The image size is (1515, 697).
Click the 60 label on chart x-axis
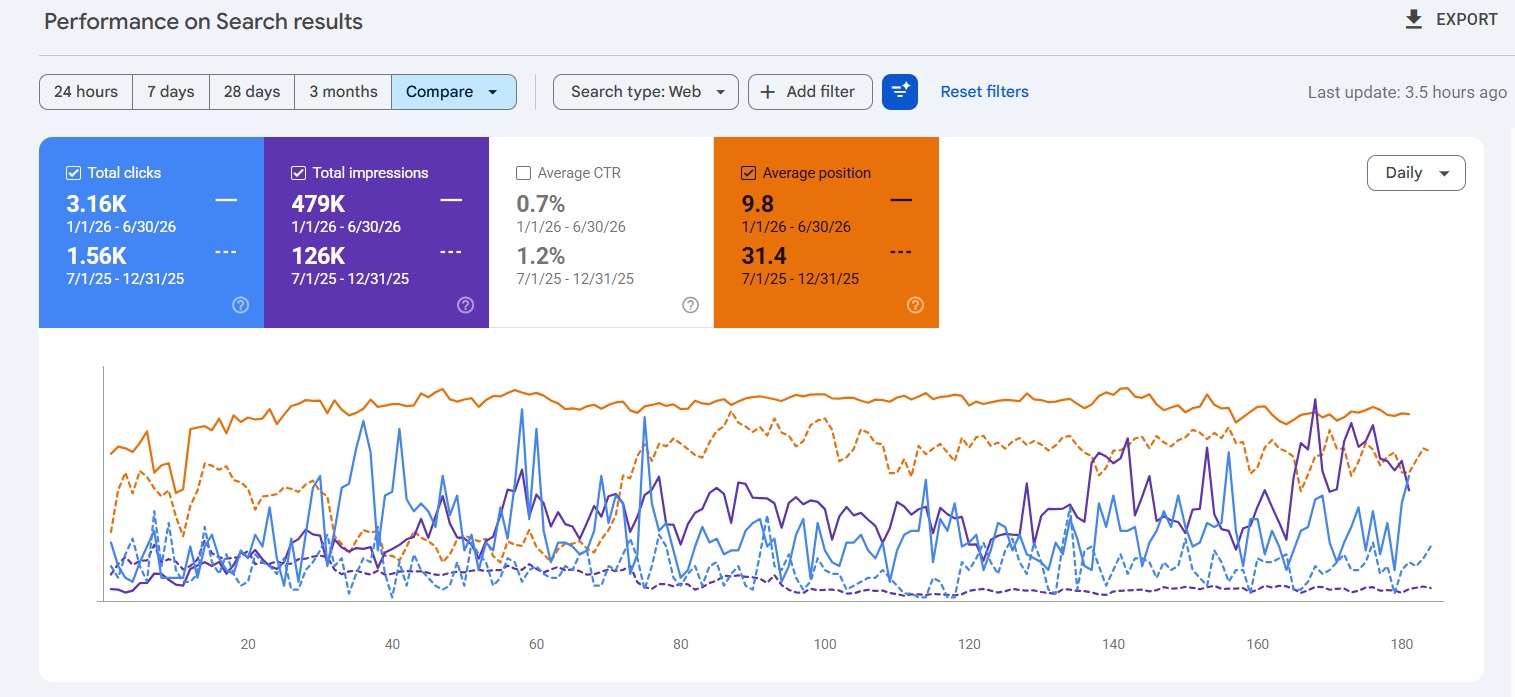(x=536, y=644)
